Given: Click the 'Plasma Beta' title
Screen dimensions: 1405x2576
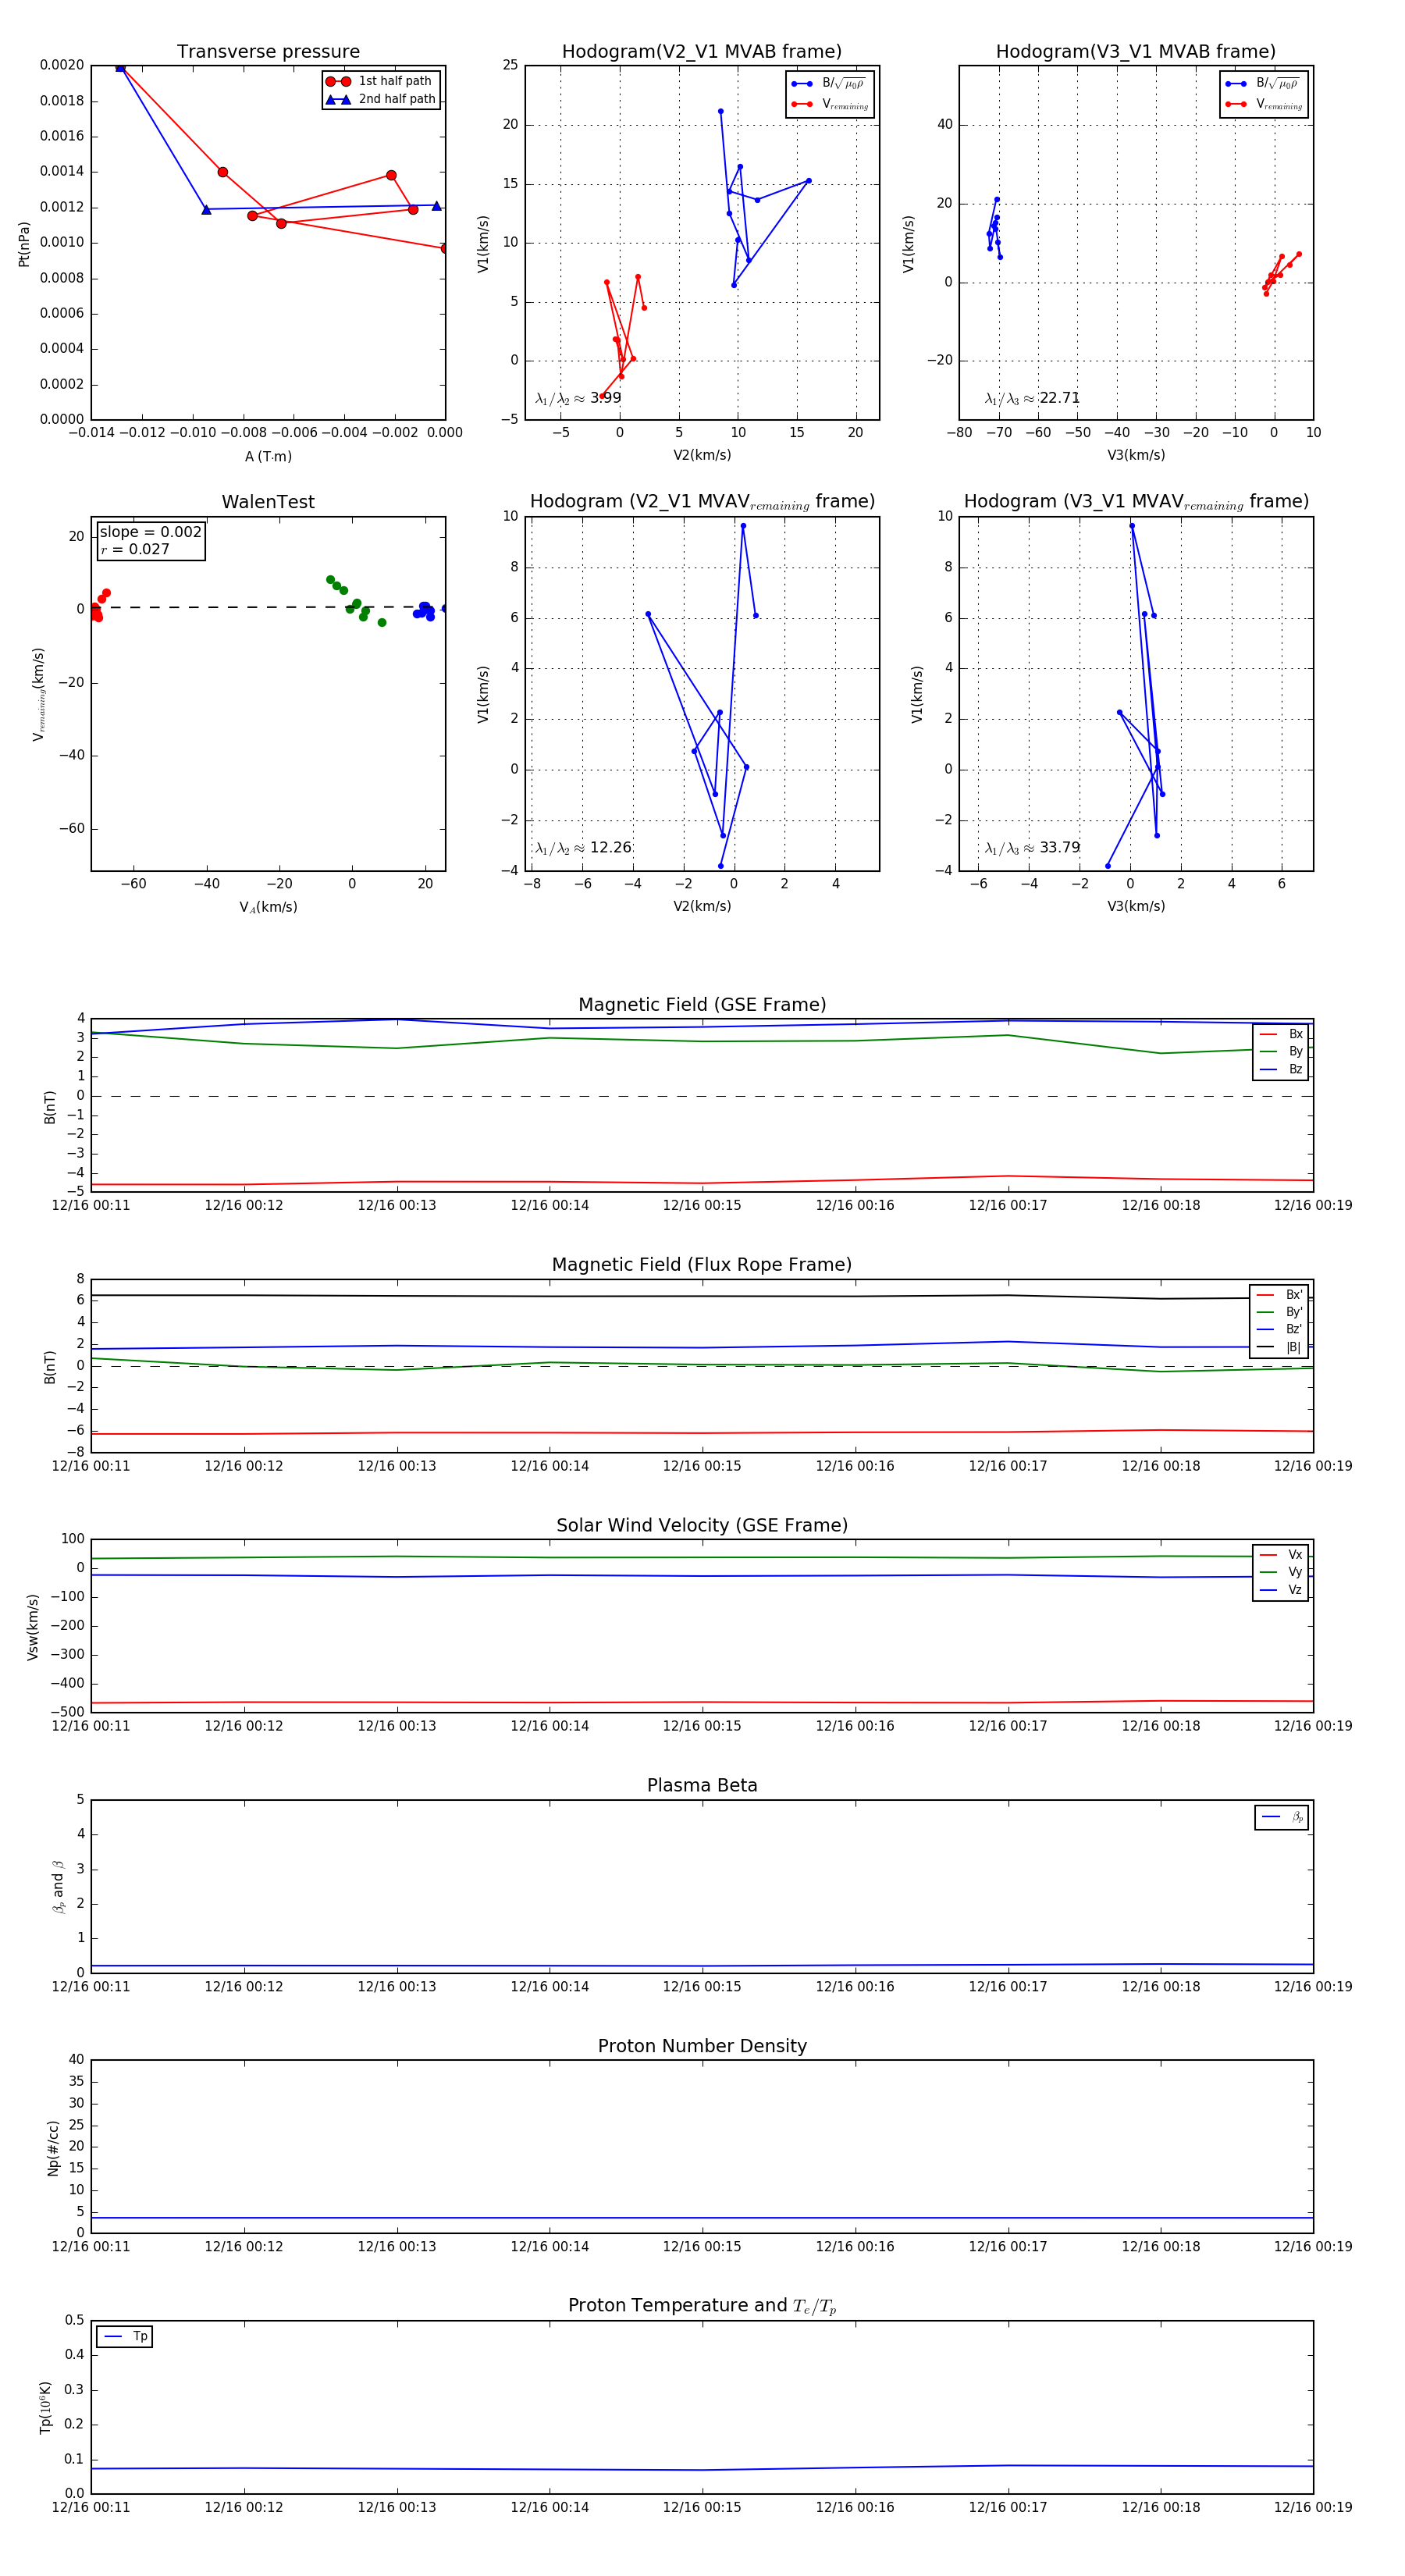Looking at the screenshot, I should pyautogui.click(x=702, y=1785).
